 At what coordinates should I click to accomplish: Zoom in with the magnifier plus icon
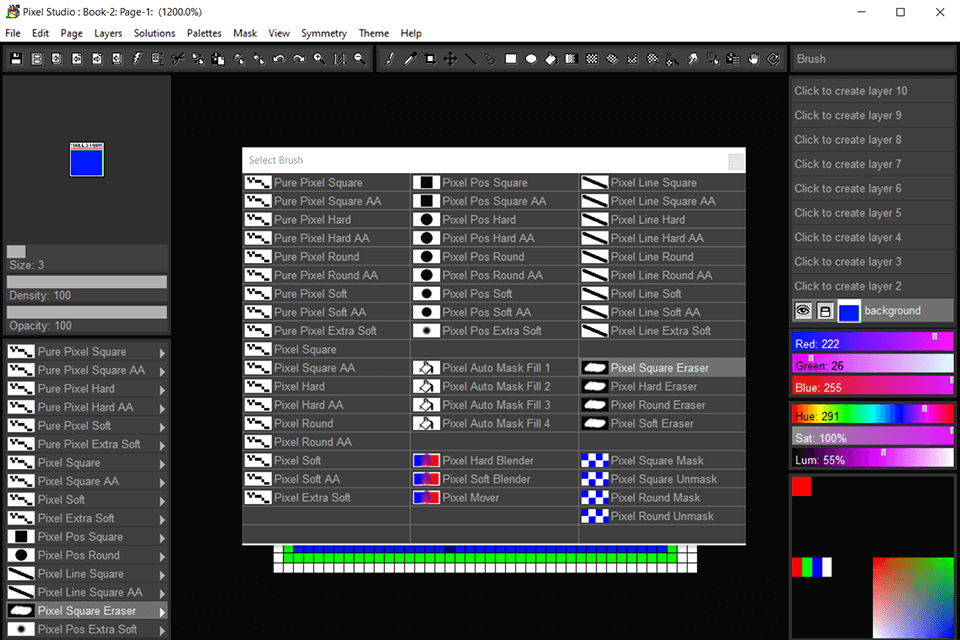coord(319,59)
